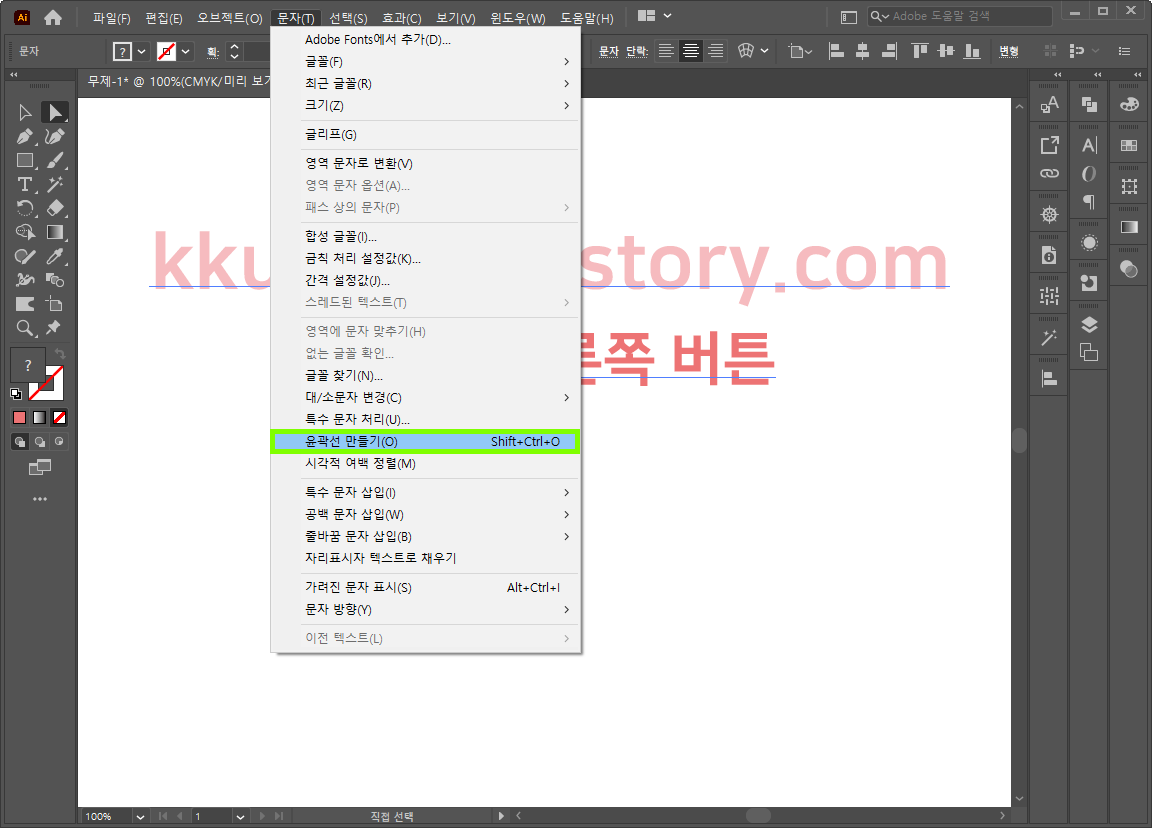The image size is (1152, 828).
Task: Select the Artboard tool
Action: (54, 303)
